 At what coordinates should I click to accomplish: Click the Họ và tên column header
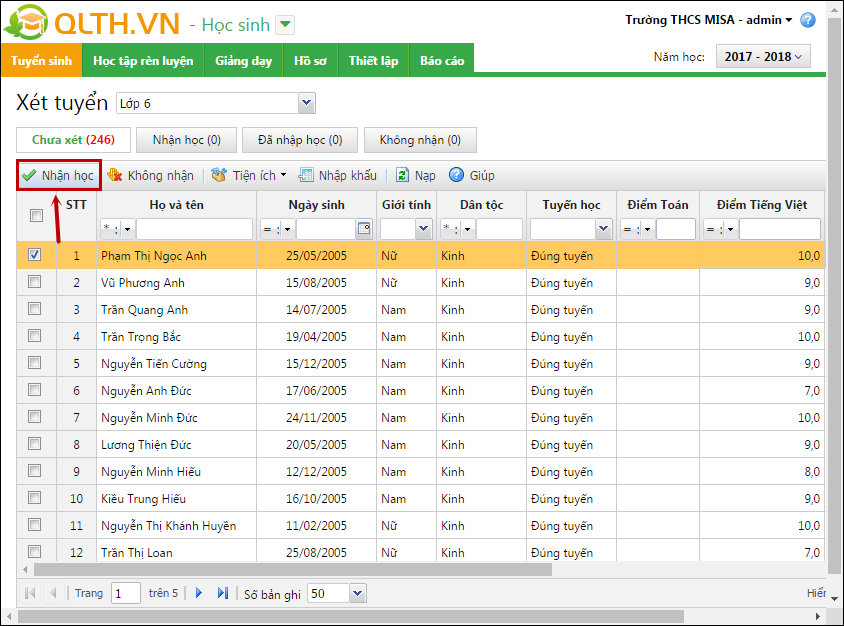click(177, 205)
